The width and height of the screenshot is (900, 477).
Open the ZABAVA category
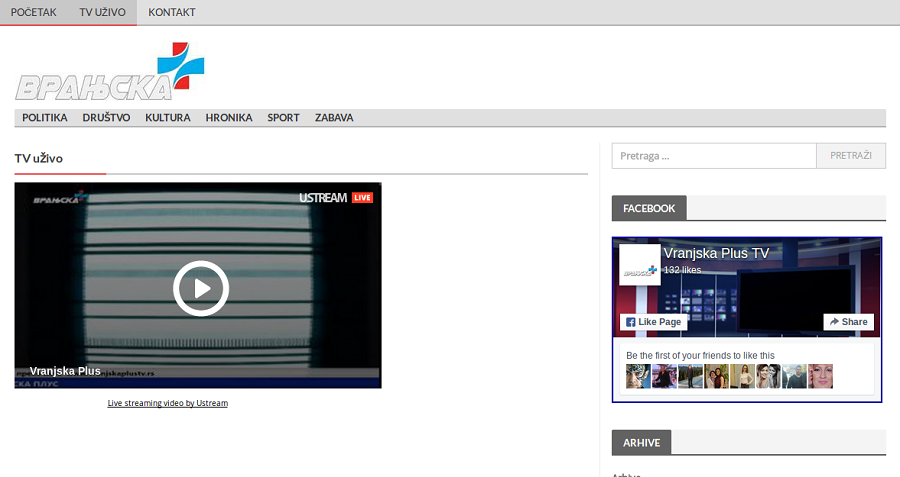pyautogui.click(x=334, y=118)
